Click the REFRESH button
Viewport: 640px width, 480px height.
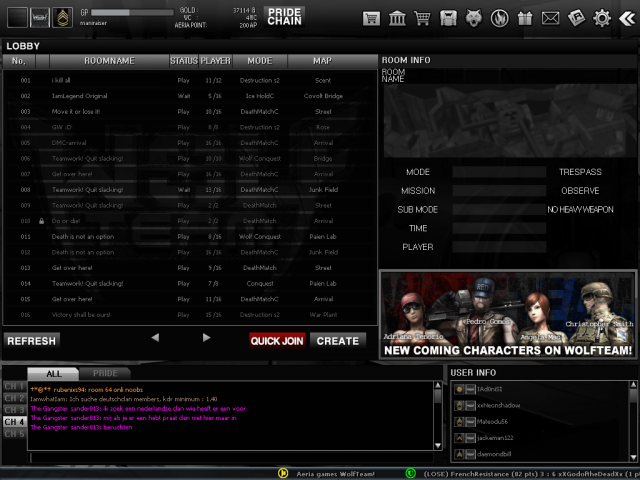[31, 341]
